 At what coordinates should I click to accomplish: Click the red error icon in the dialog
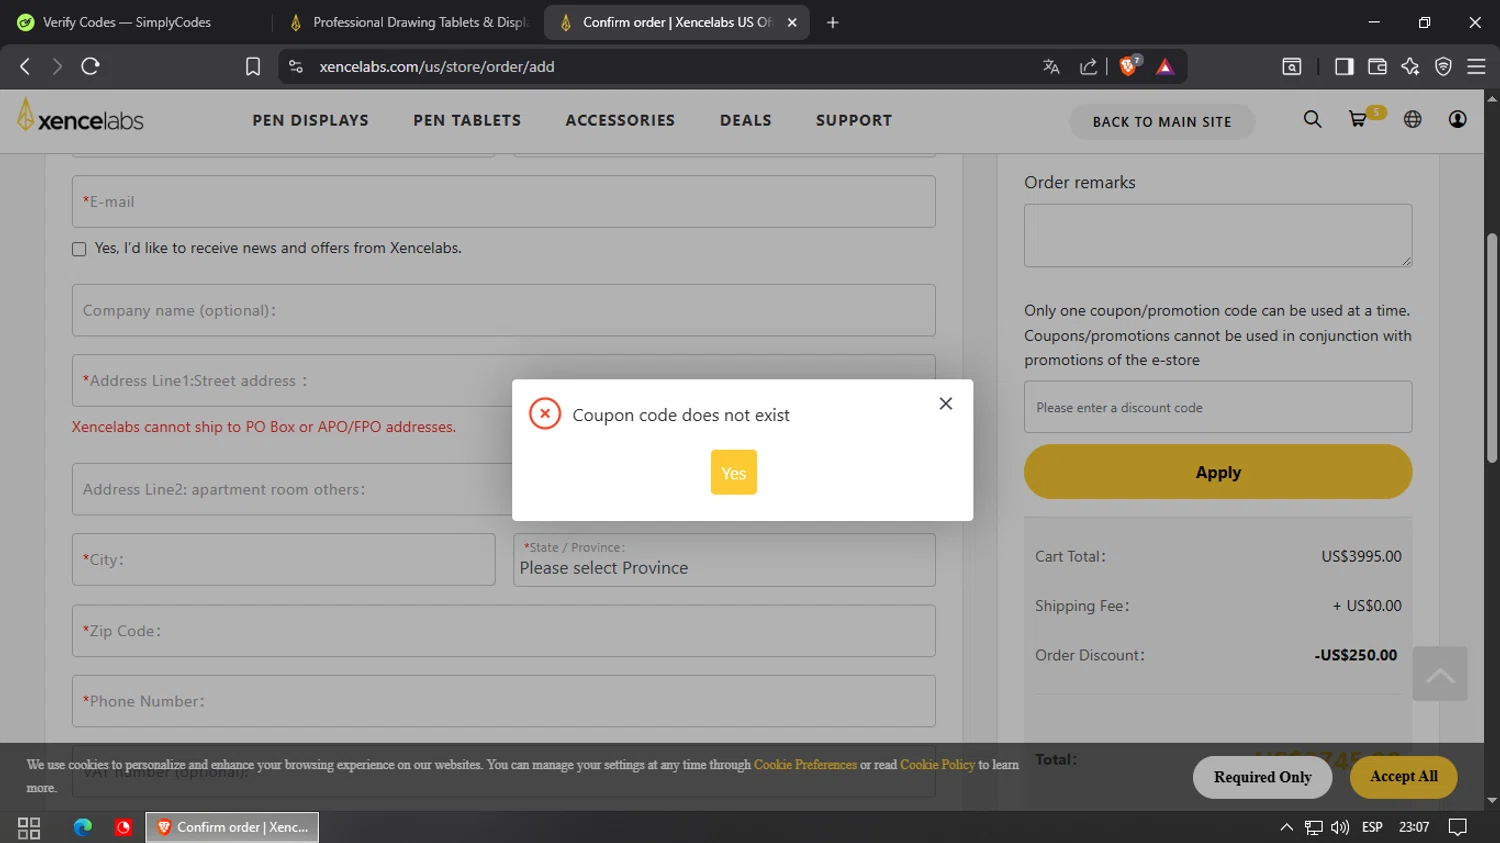545,413
